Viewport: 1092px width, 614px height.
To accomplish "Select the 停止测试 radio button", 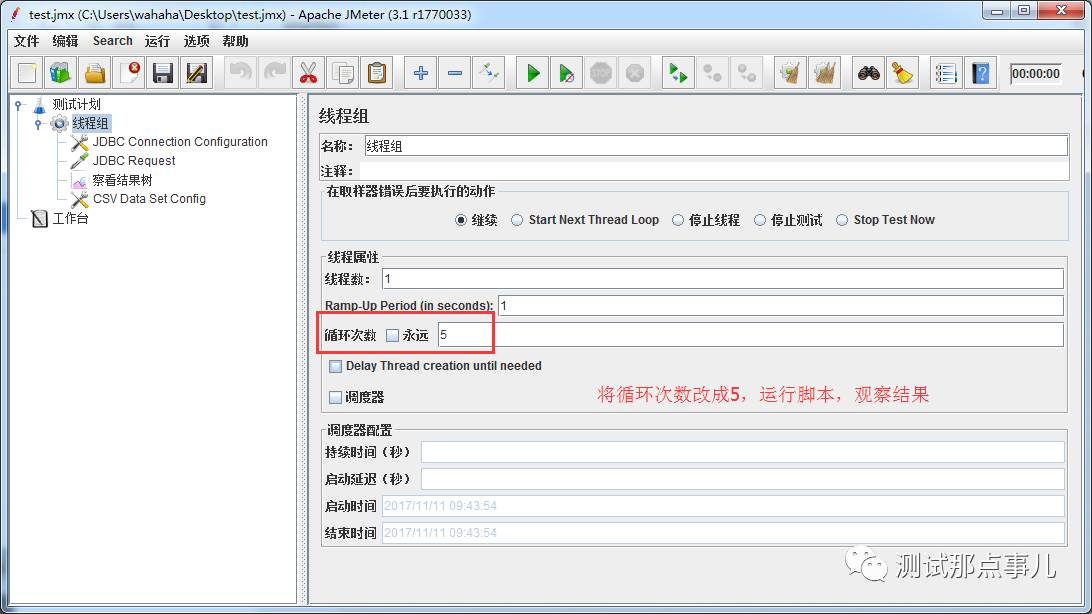I will [760, 220].
